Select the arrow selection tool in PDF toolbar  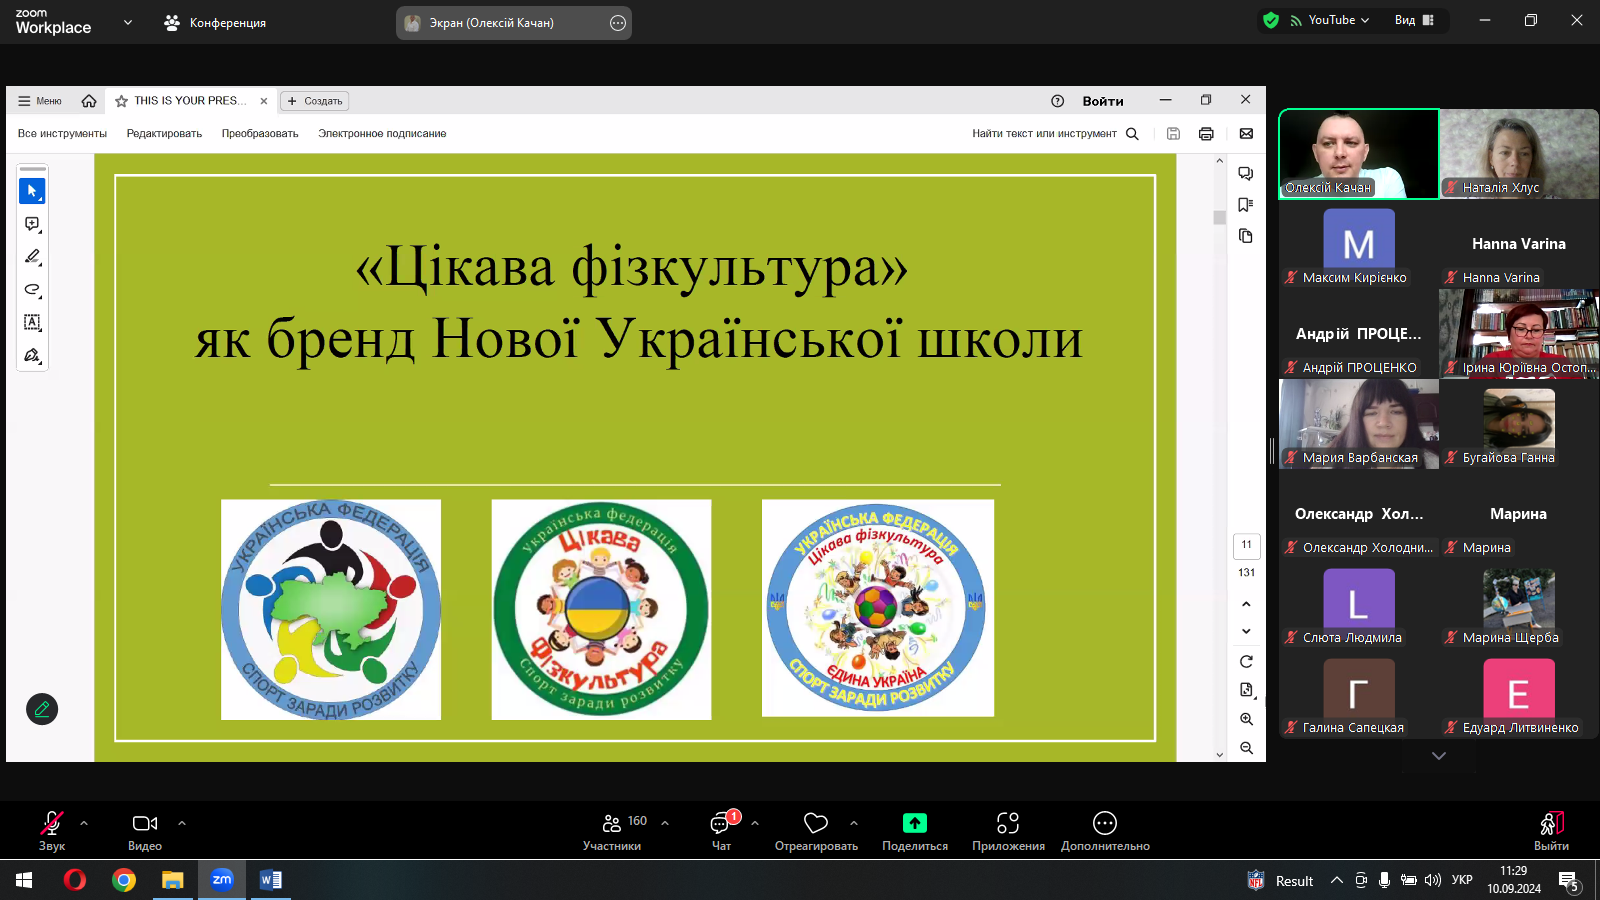(x=32, y=191)
